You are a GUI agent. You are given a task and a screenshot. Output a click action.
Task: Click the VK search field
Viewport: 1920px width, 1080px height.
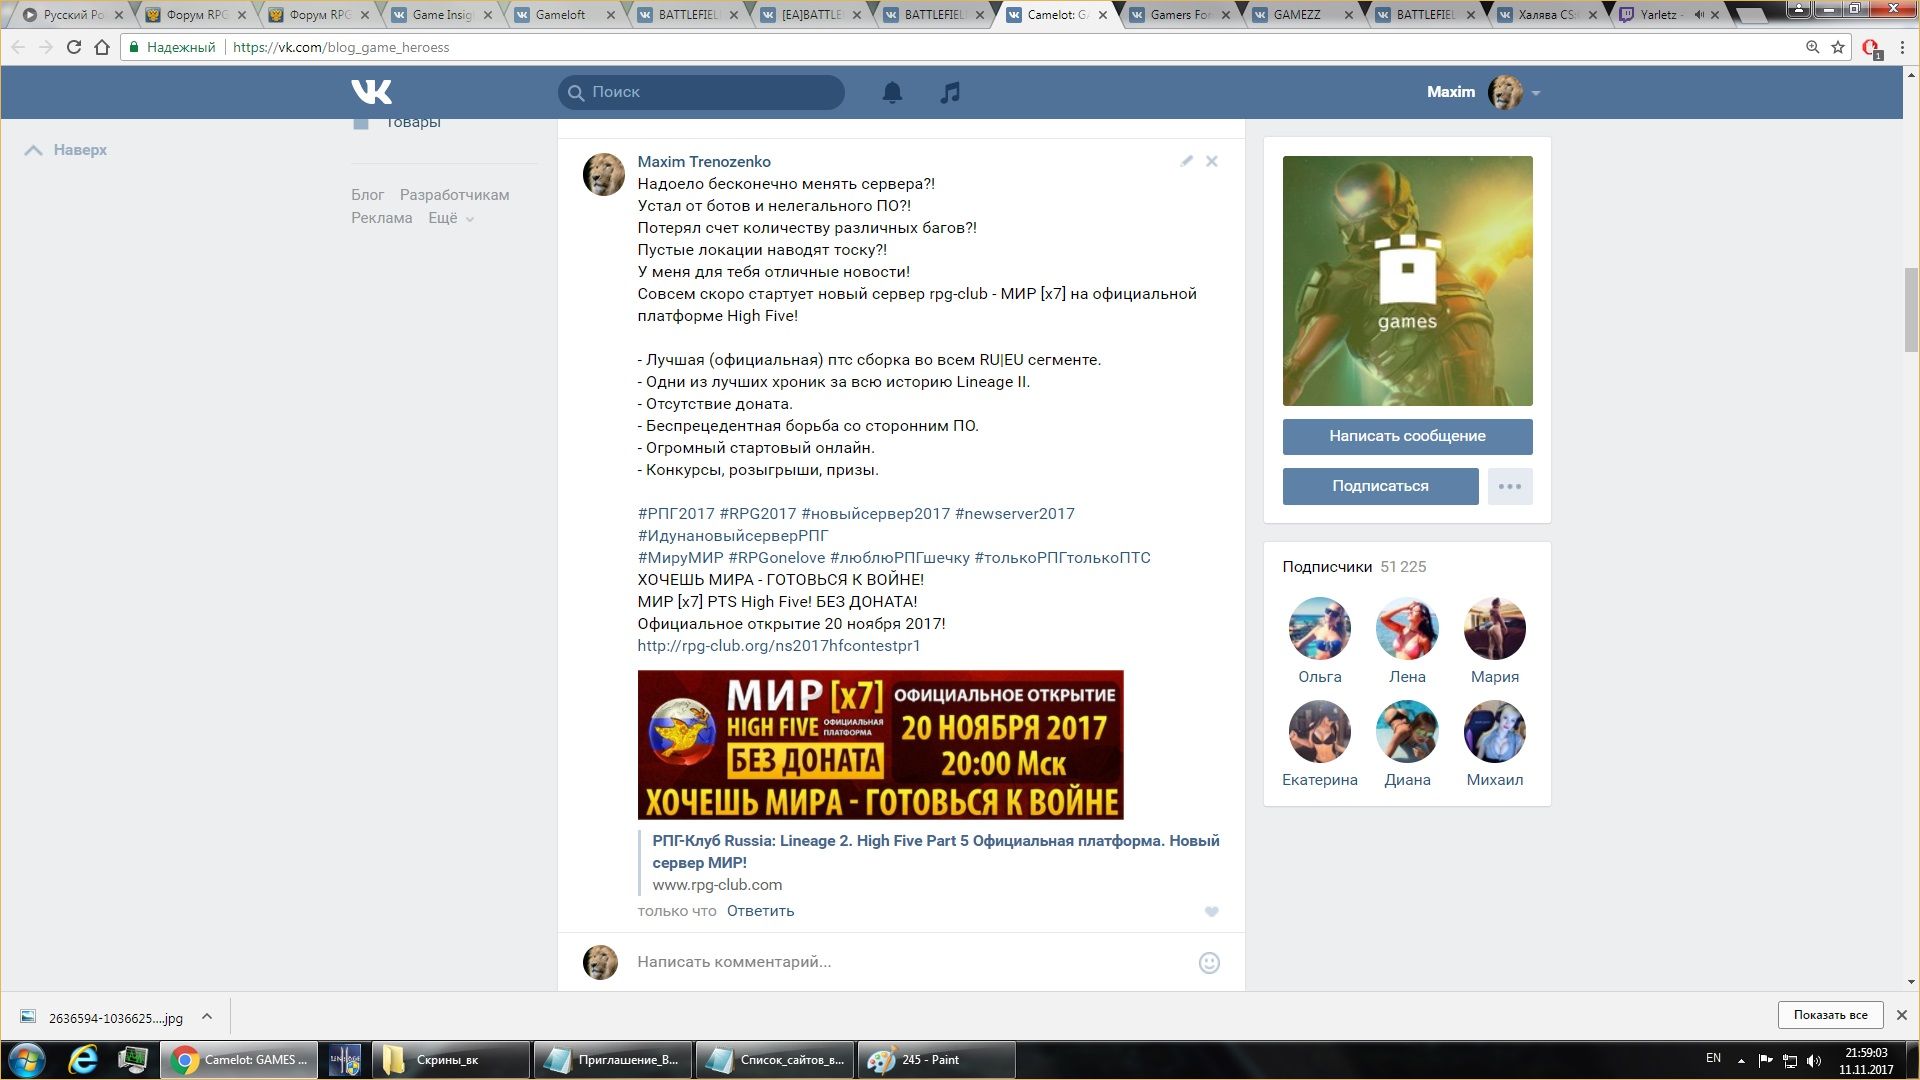[x=701, y=92]
